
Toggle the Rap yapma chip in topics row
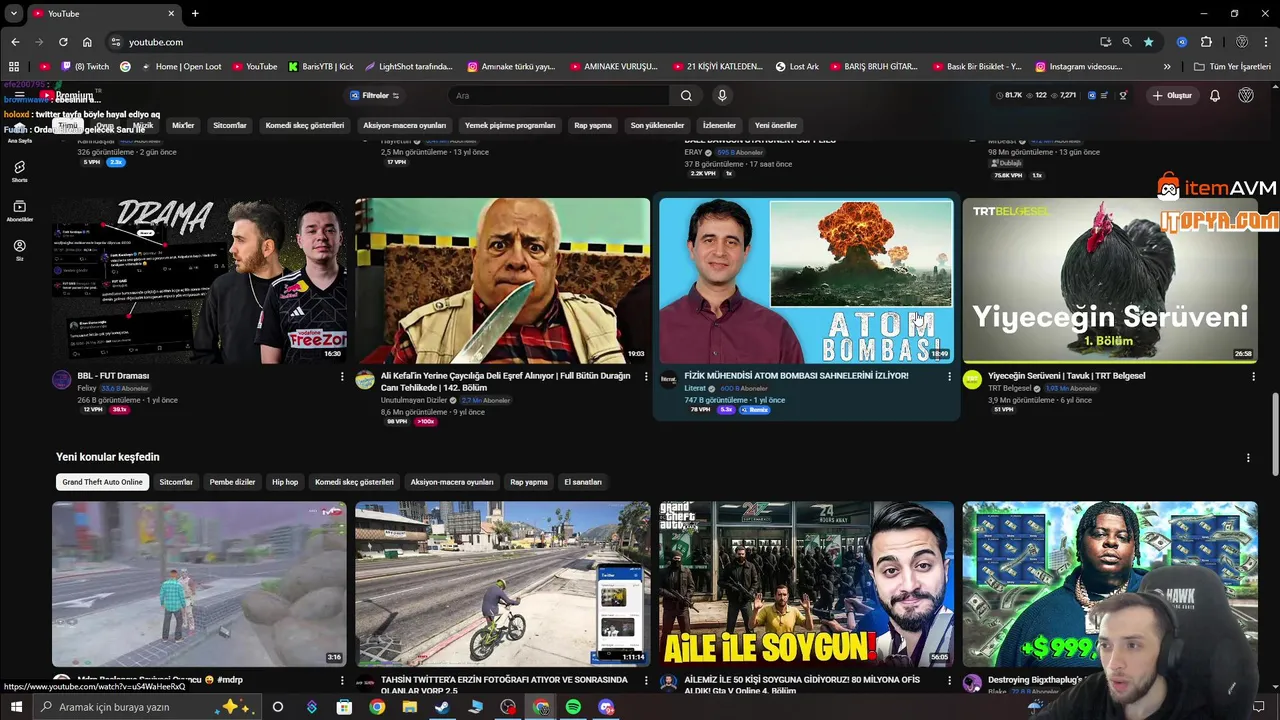pos(529,482)
